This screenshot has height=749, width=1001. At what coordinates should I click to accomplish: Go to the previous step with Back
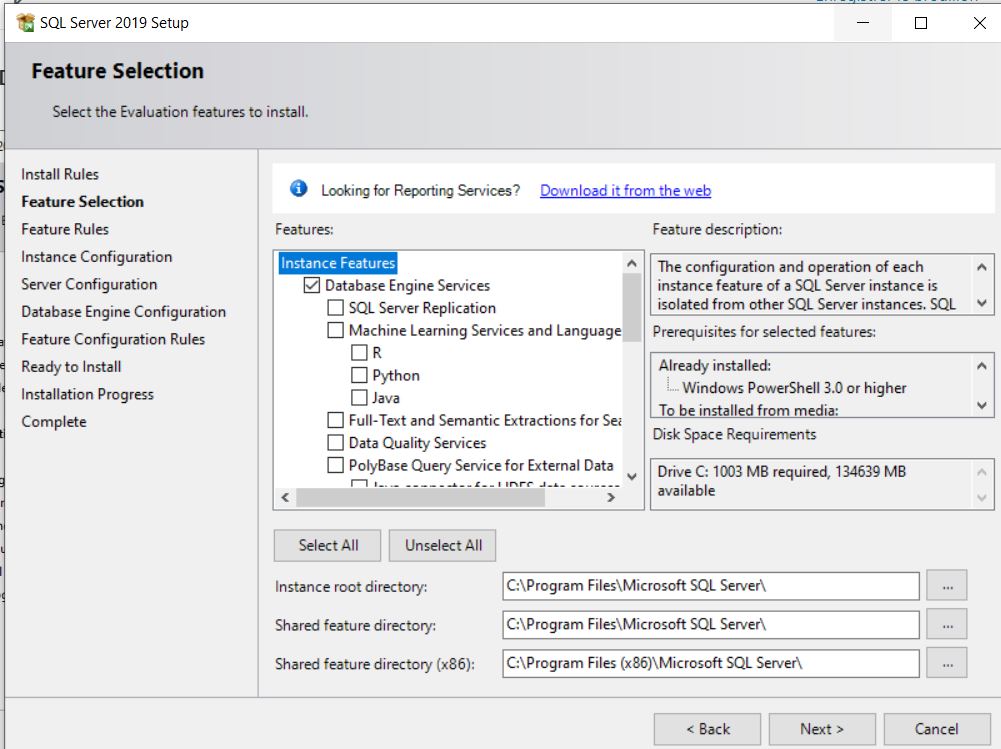click(x=707, y=729)
